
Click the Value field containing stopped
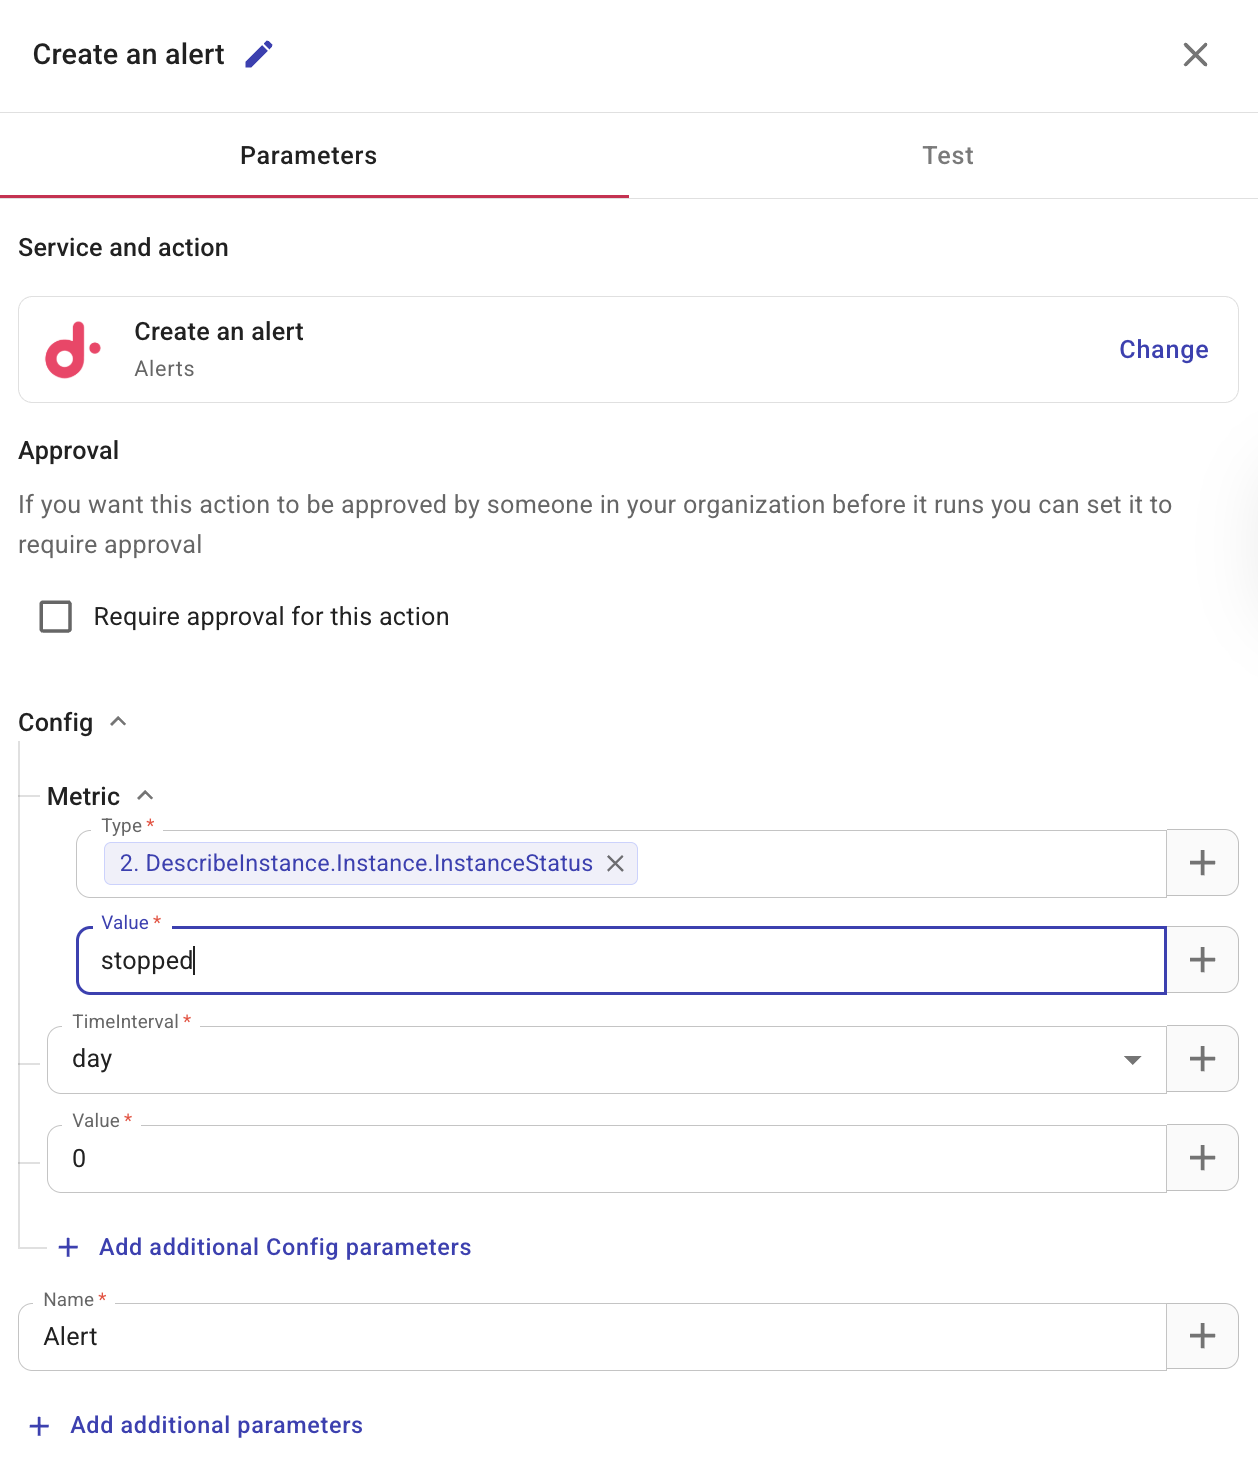click(x=500, y=959)
